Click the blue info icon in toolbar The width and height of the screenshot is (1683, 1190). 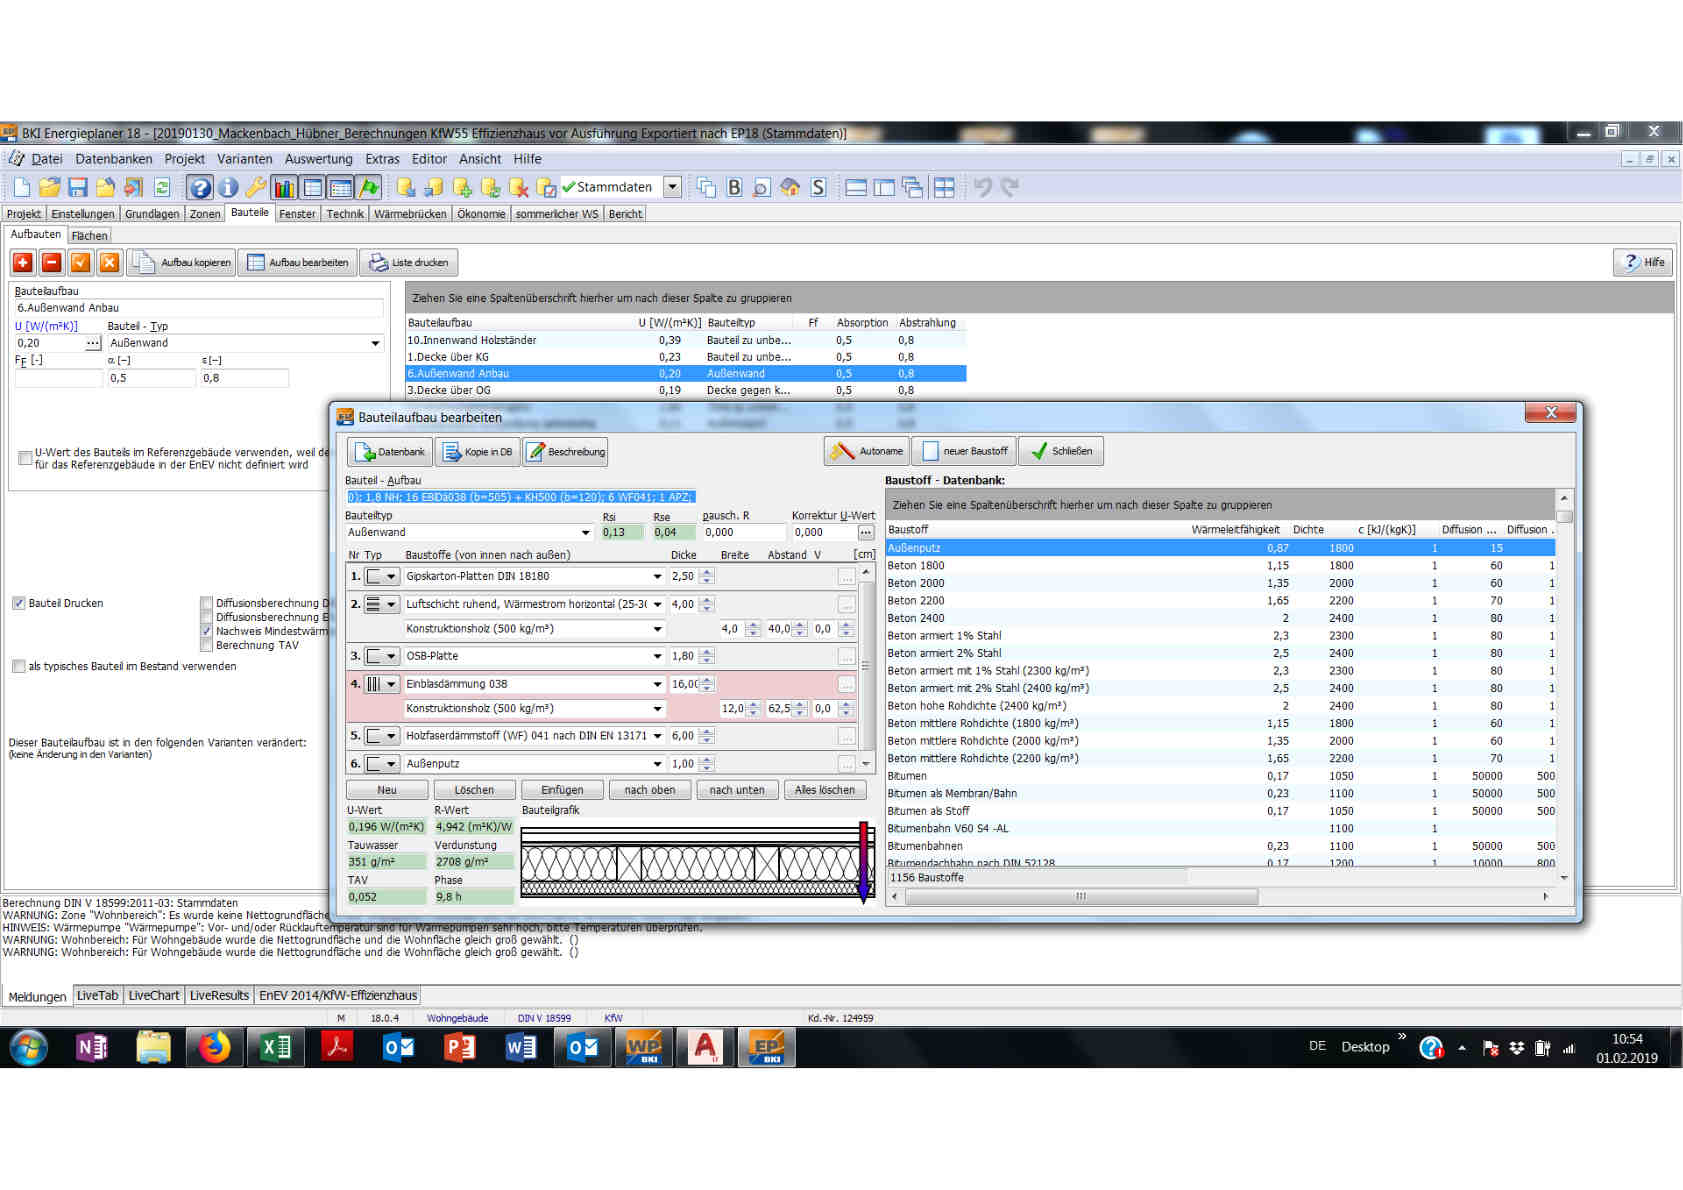tap(228, 187)
